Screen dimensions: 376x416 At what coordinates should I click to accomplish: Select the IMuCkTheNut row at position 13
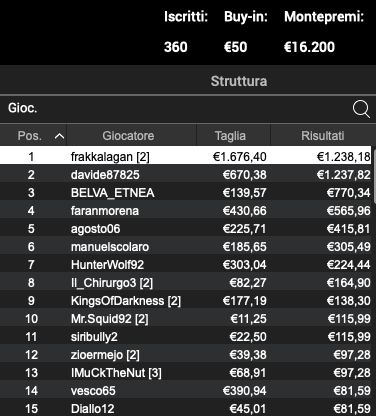[186, 372]
